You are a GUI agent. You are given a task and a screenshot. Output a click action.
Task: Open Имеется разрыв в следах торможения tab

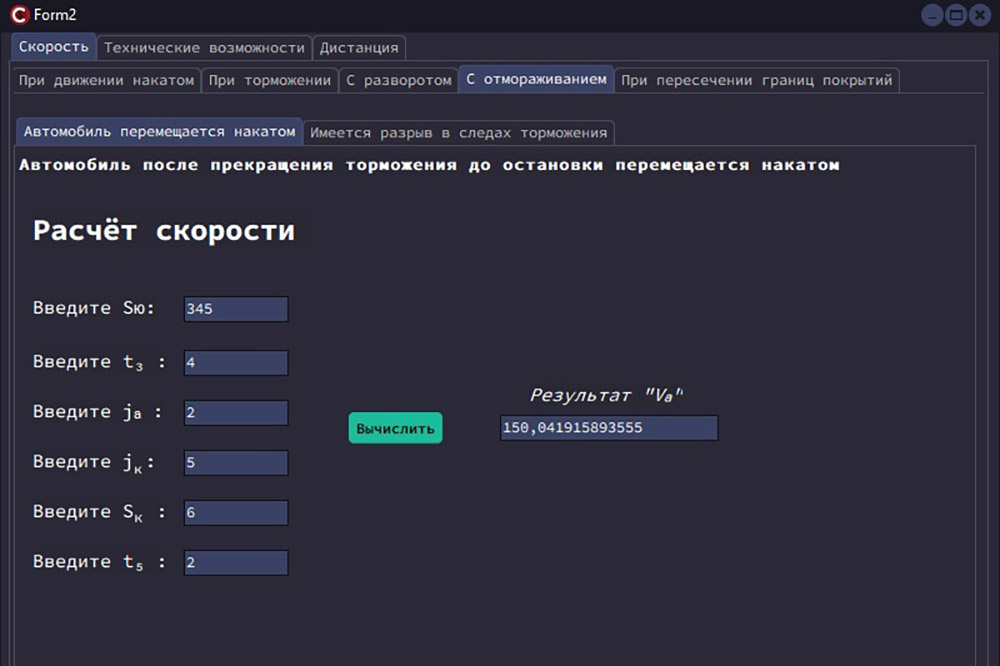click(458, 132)
